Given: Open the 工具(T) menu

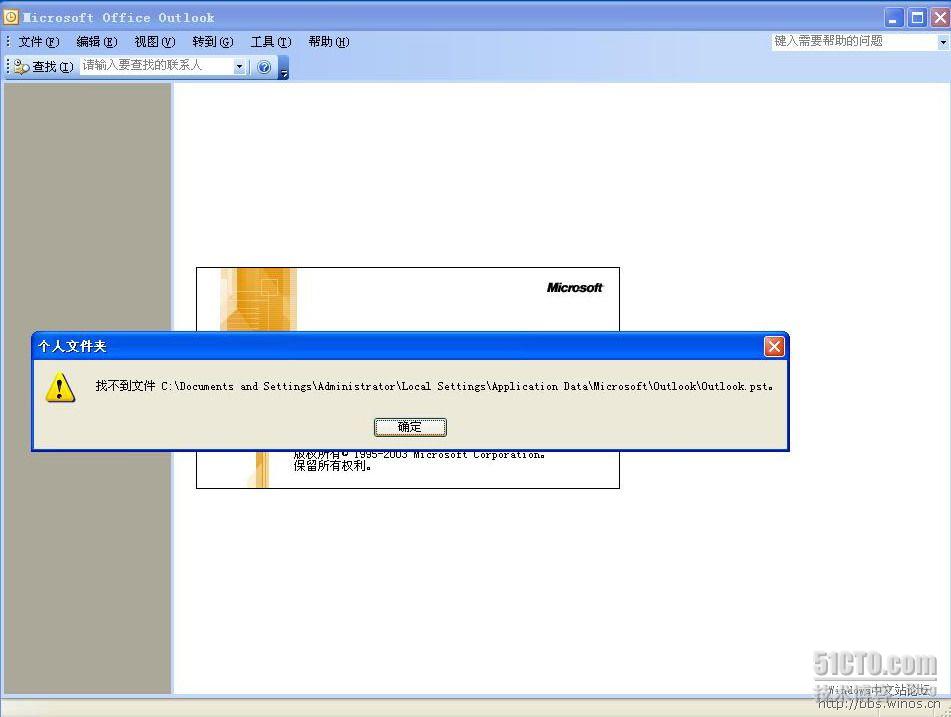Looking at the screenshot, I should pyautogui.click(x=271, y=42).
